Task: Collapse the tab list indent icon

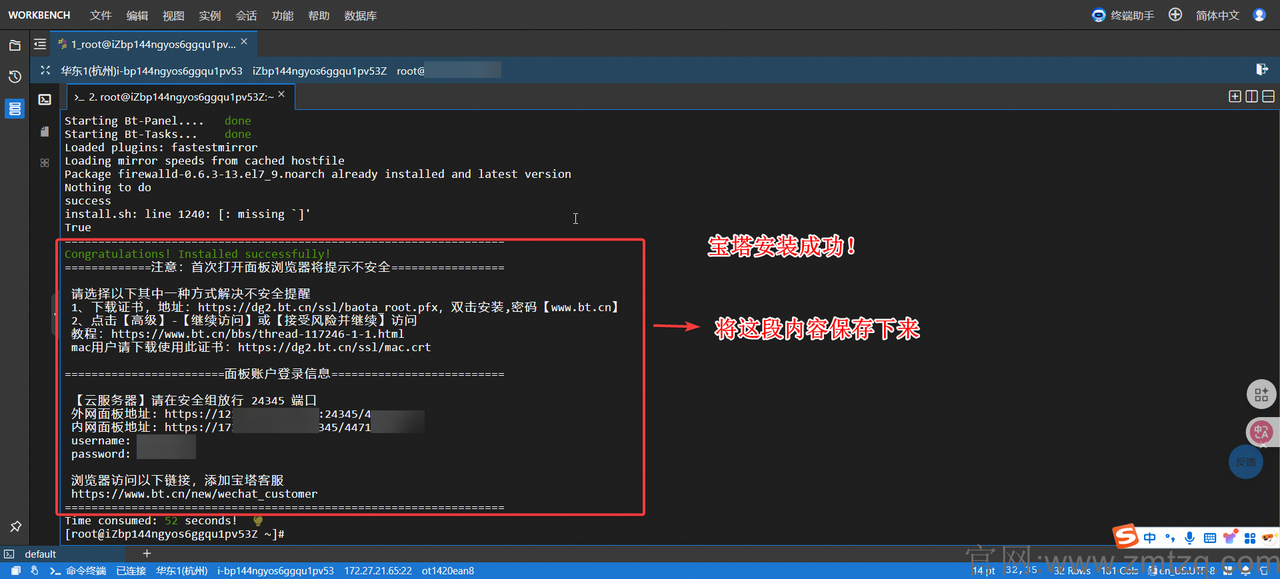Action: tap(40, 44)
